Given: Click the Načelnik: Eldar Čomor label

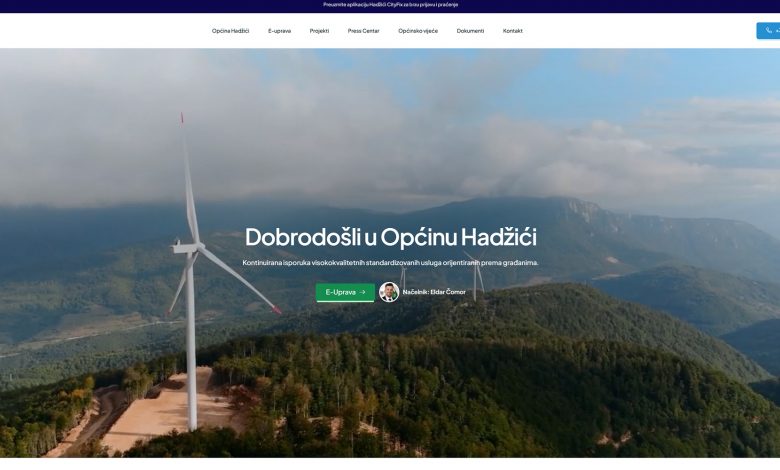Looking at the screenshot, I should [434, 292].
